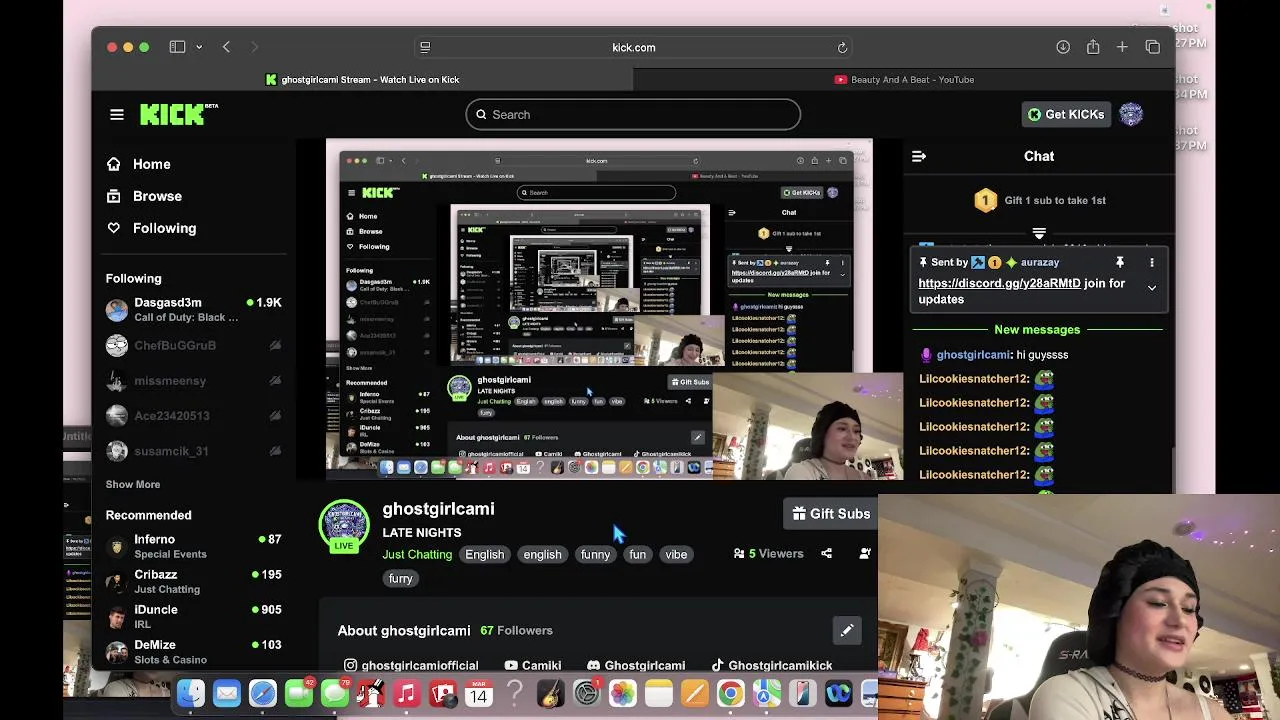The image size is (1280, 720).
Task: Click the Just Chatting category link
Action: [x=417, y=554]
